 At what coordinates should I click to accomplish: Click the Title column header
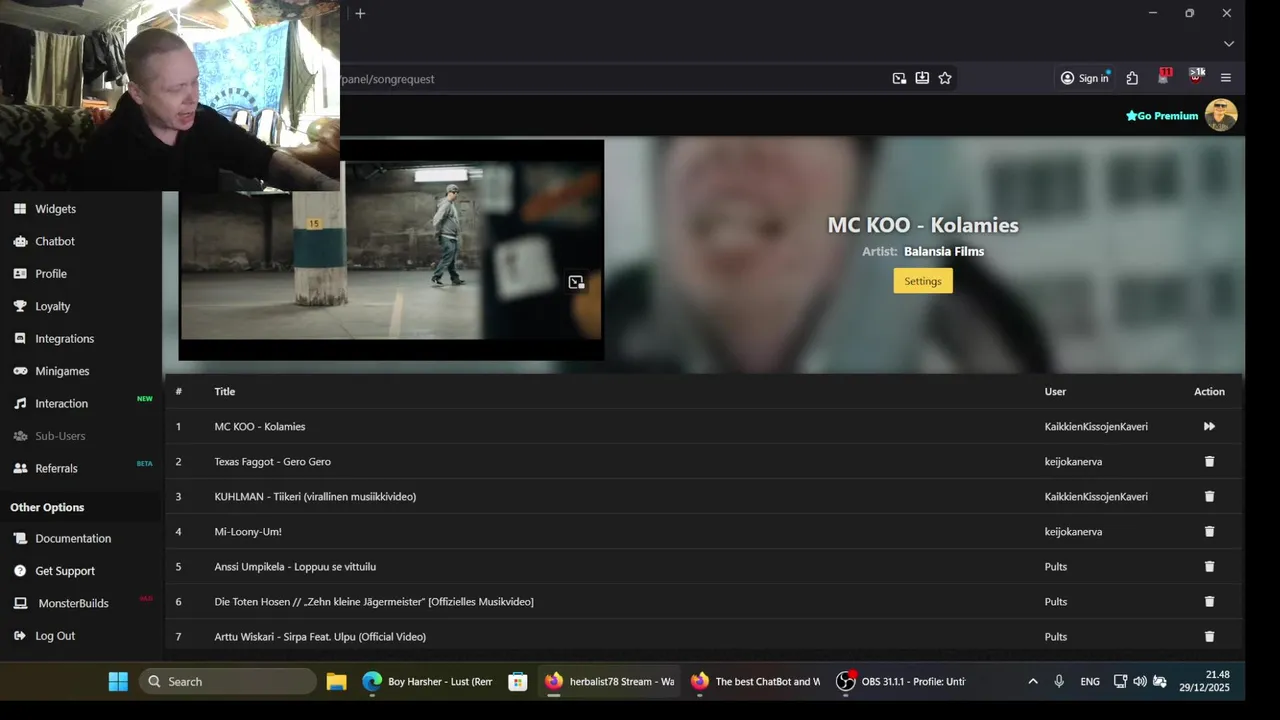pyautogui.click(x=225, y=392)
